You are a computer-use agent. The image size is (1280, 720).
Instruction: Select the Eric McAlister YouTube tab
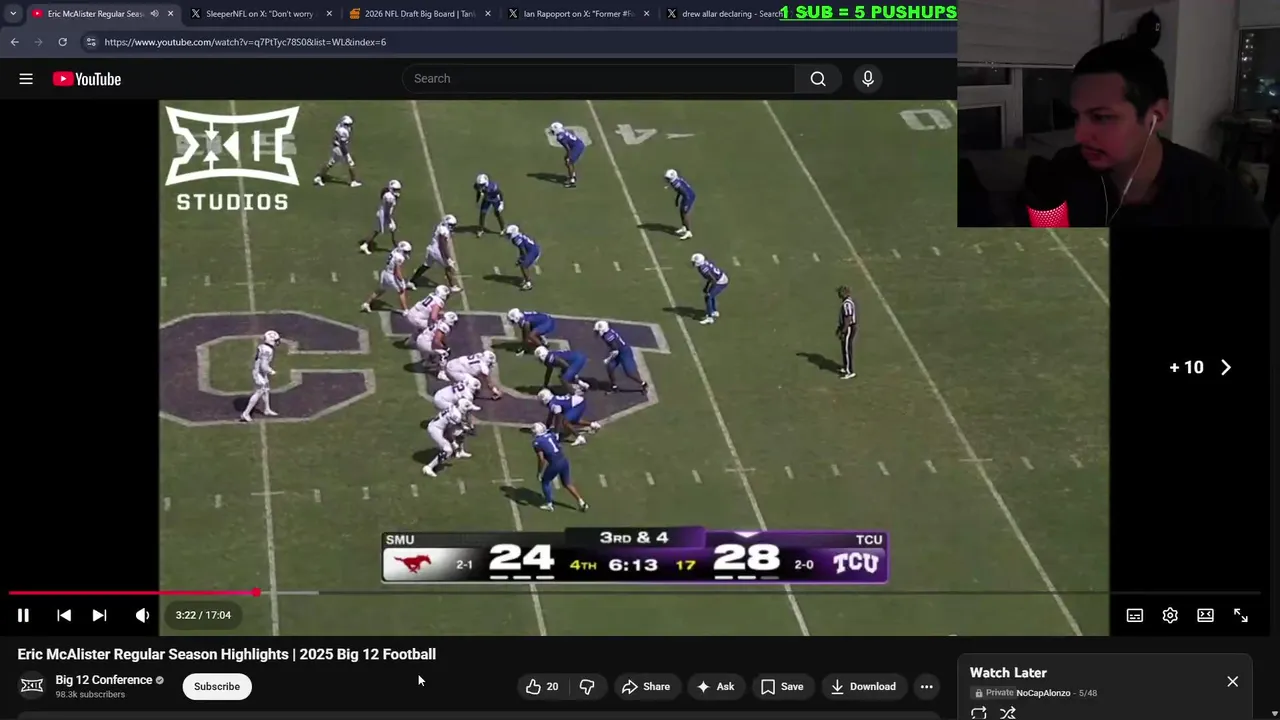95,14
